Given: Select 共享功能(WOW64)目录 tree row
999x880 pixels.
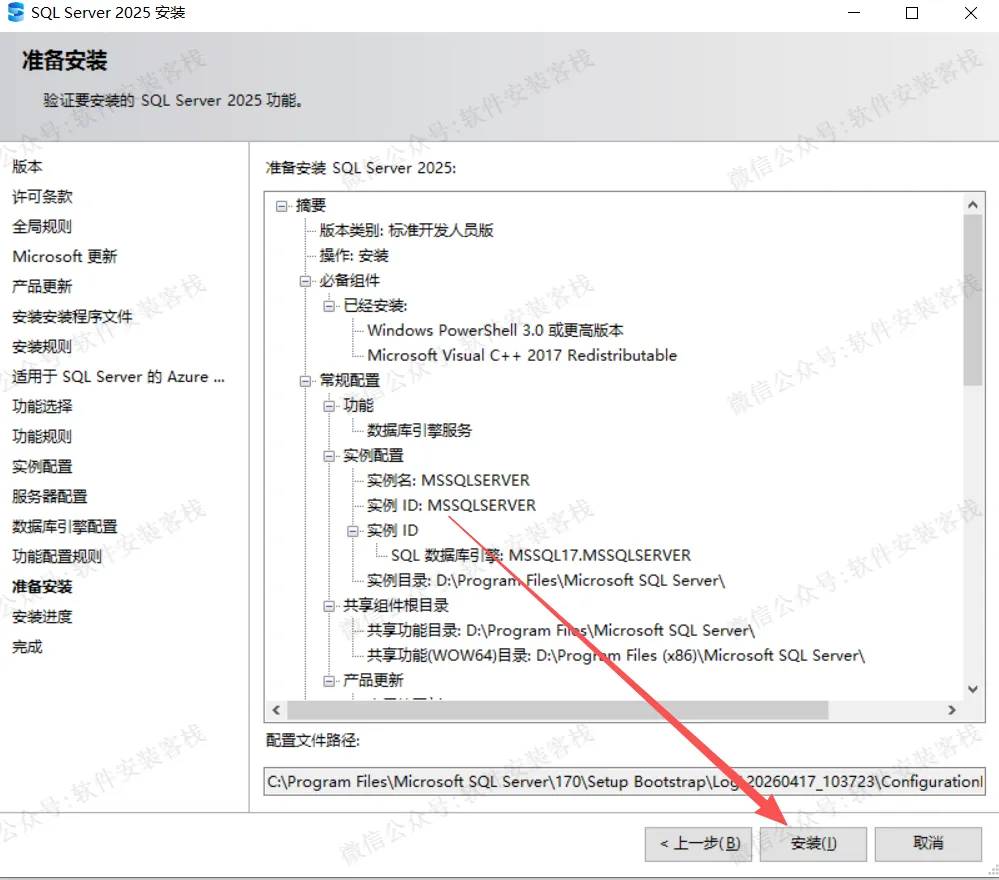Looking at the screenshot, I should coord(615,656).
